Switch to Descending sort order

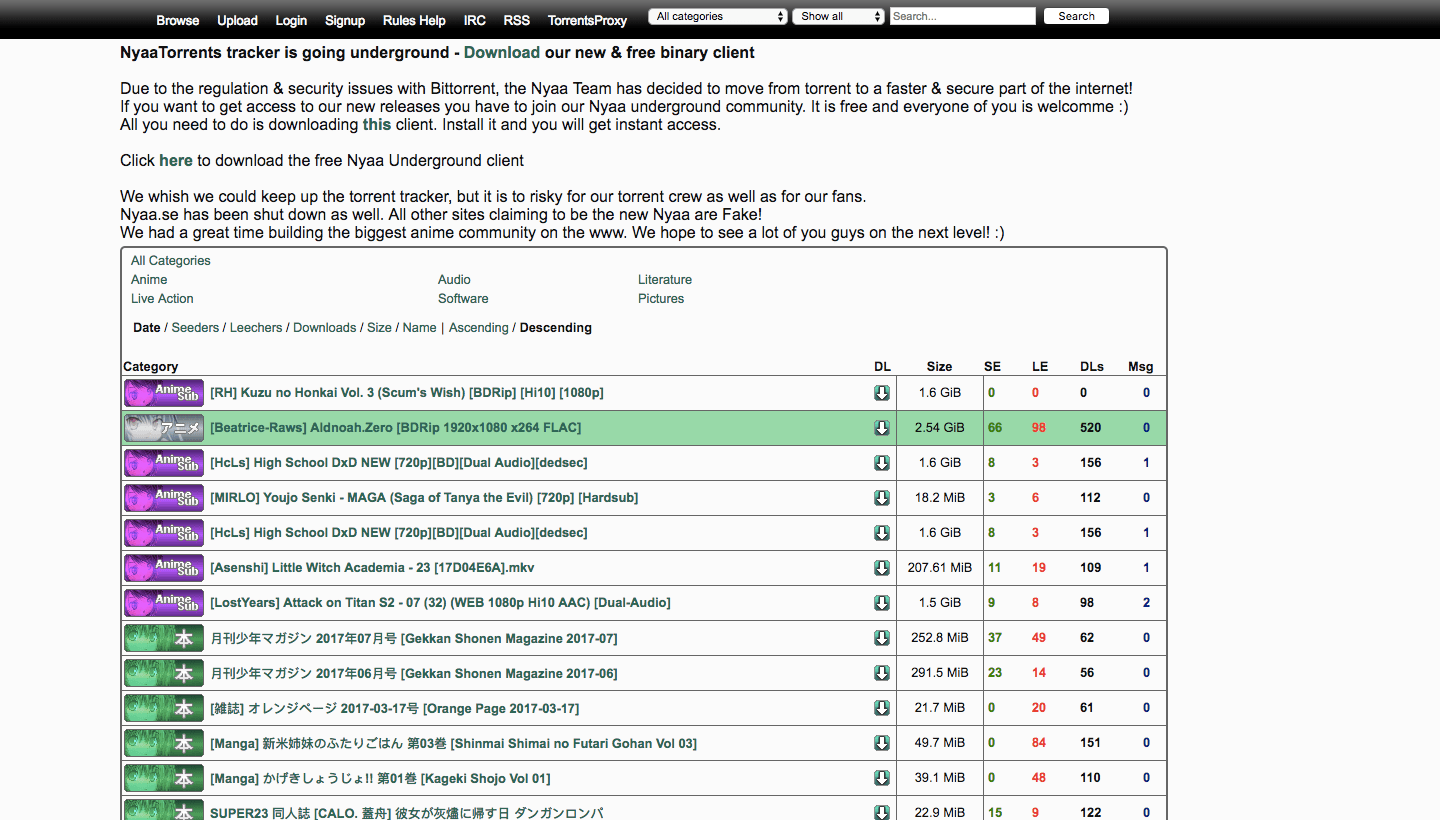point(556,327)
